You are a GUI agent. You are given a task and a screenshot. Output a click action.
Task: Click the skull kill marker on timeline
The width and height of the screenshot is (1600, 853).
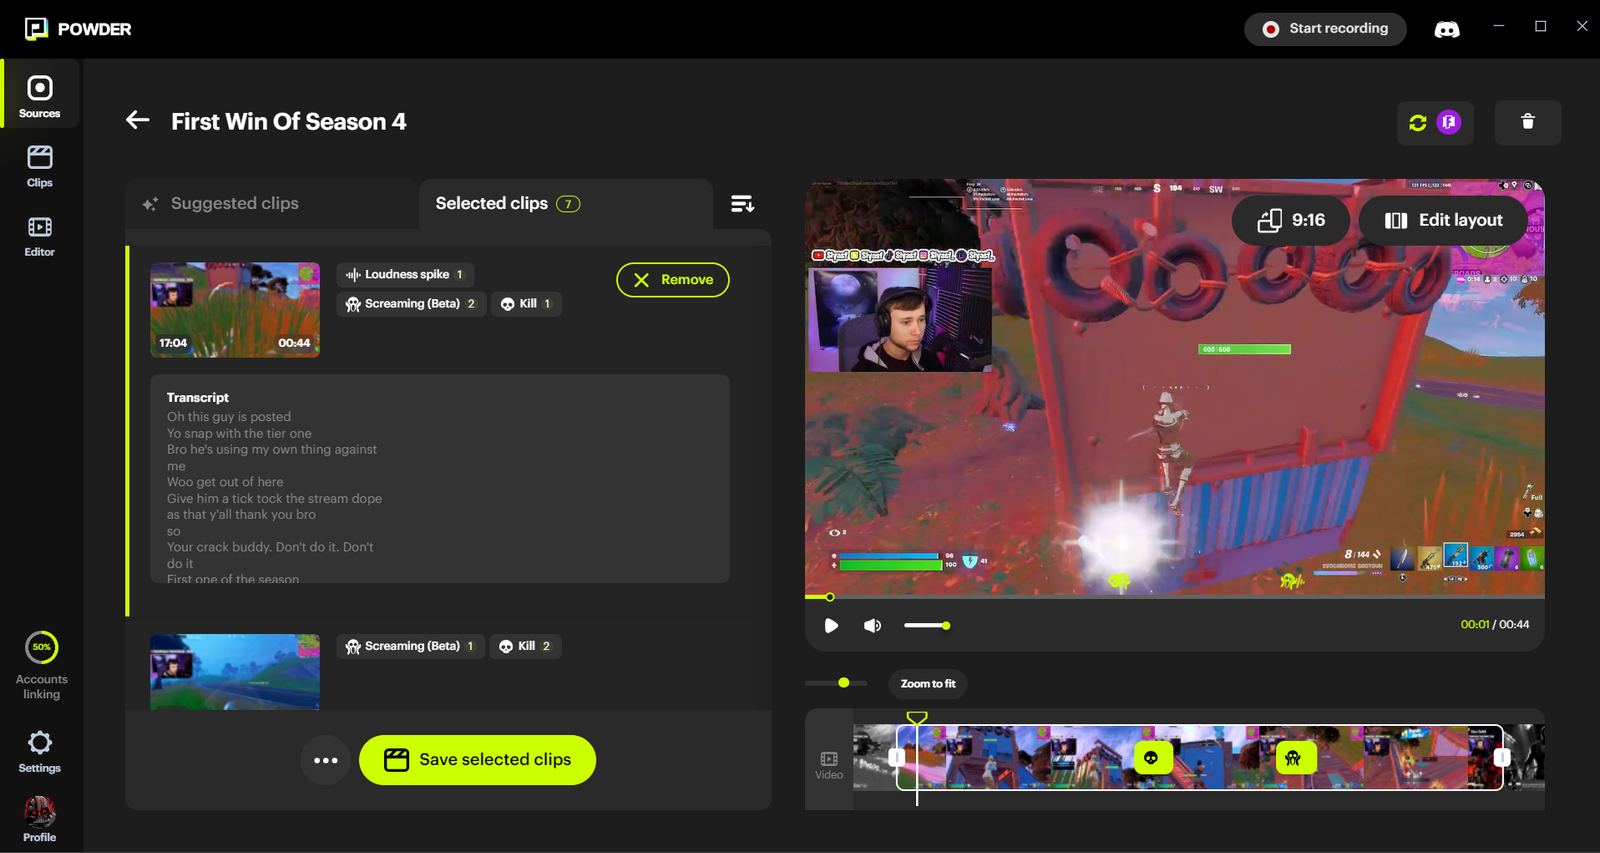[1151, 758]
